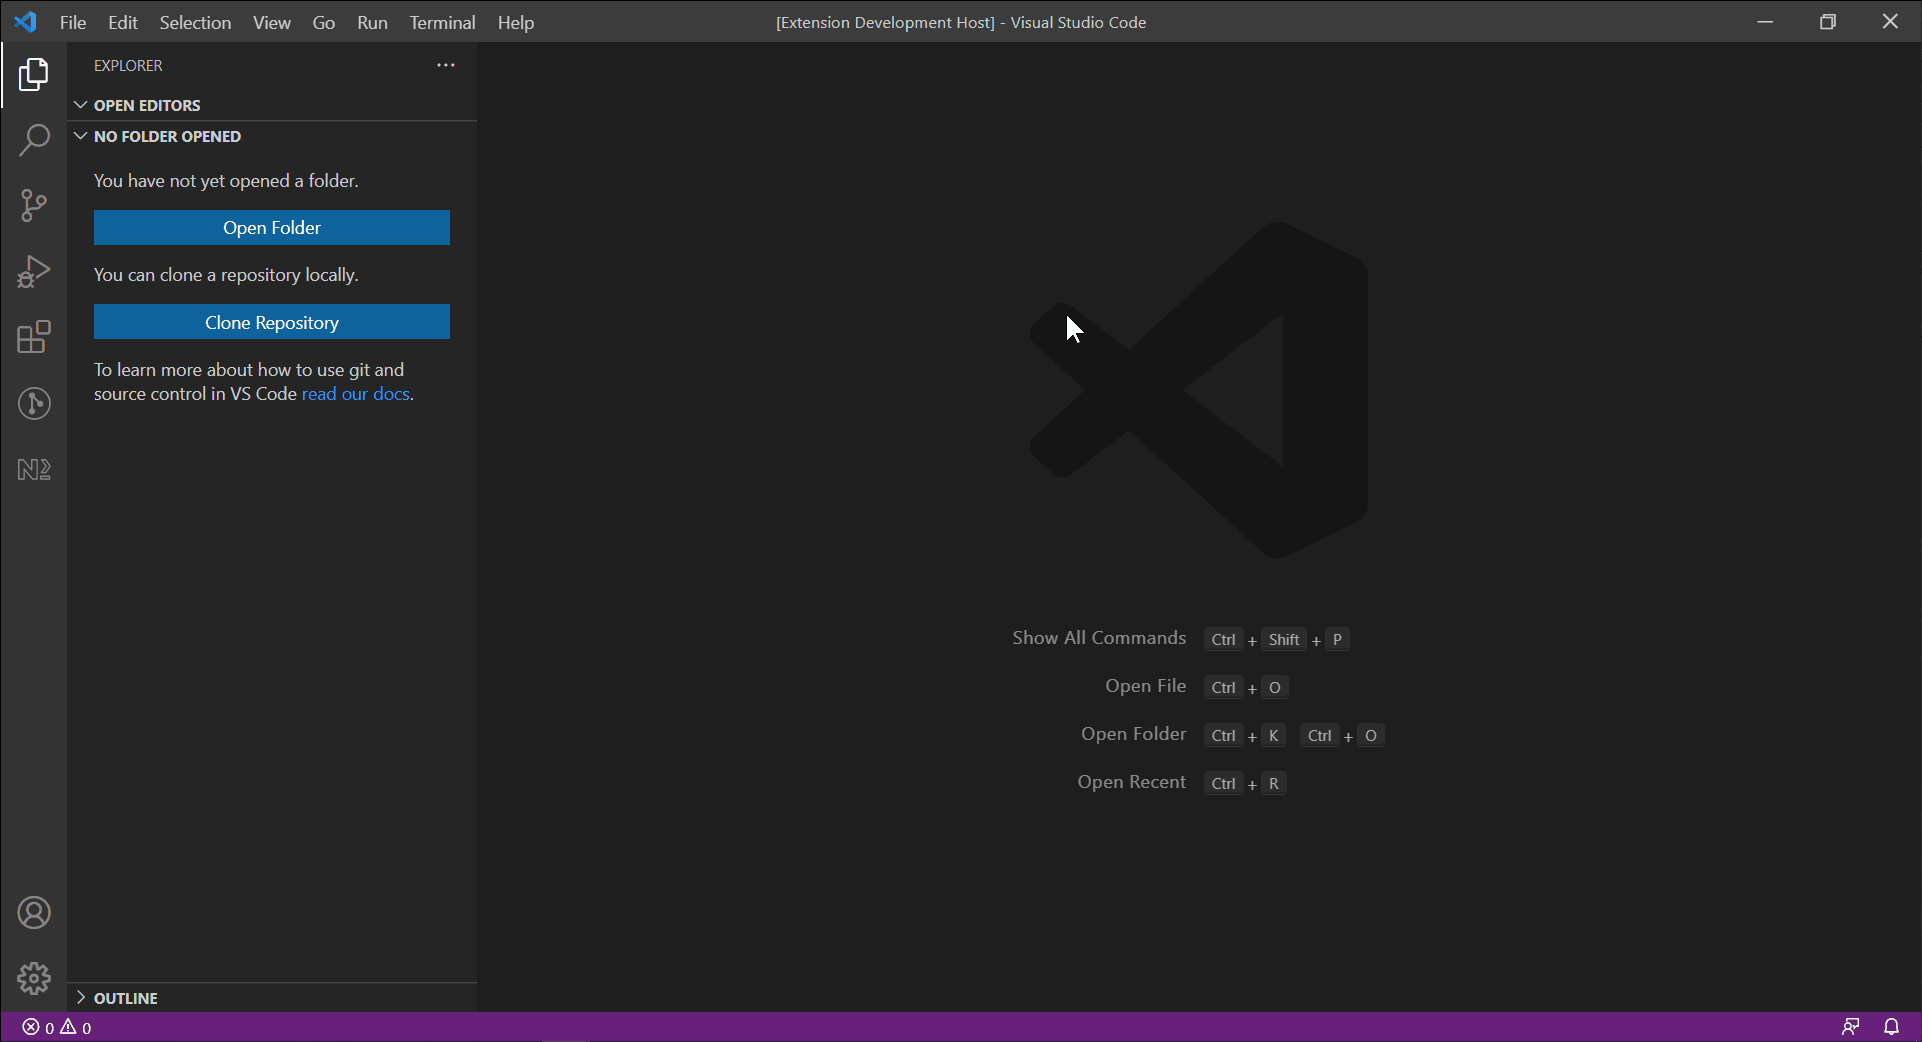The image size is (1922, 1042).
Task: Open the Explorer view in activity bar
Action: [x=34, y=74]
